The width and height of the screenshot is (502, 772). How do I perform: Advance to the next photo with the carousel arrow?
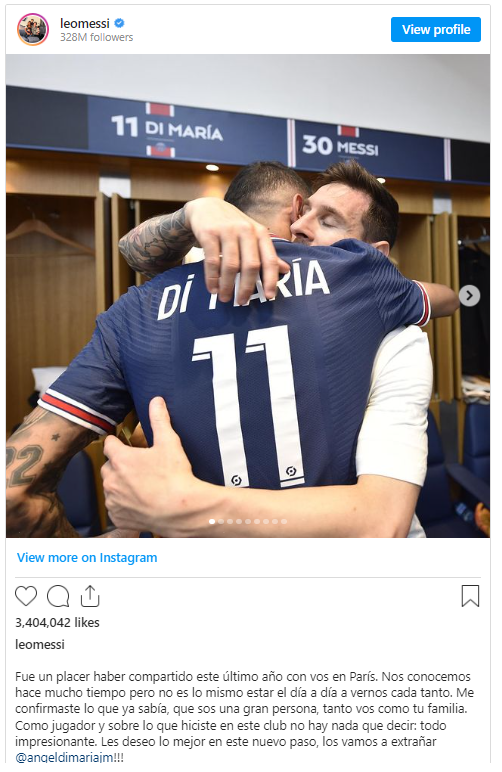(x=469, y=295)
